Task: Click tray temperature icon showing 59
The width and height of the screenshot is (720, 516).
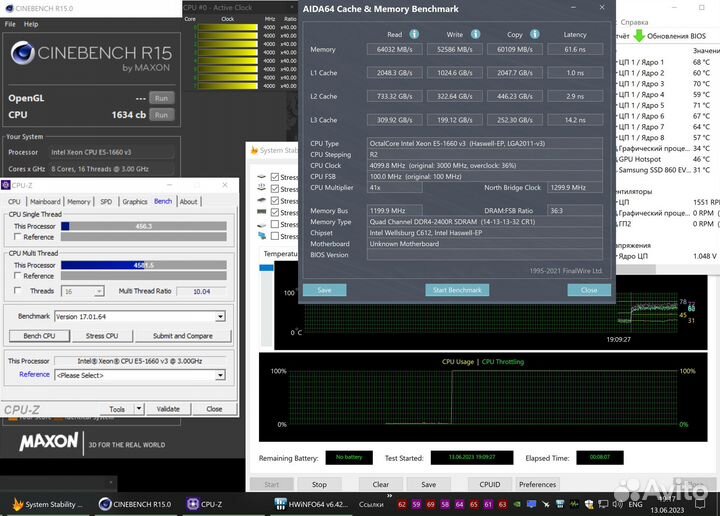Action: point(416,504)
